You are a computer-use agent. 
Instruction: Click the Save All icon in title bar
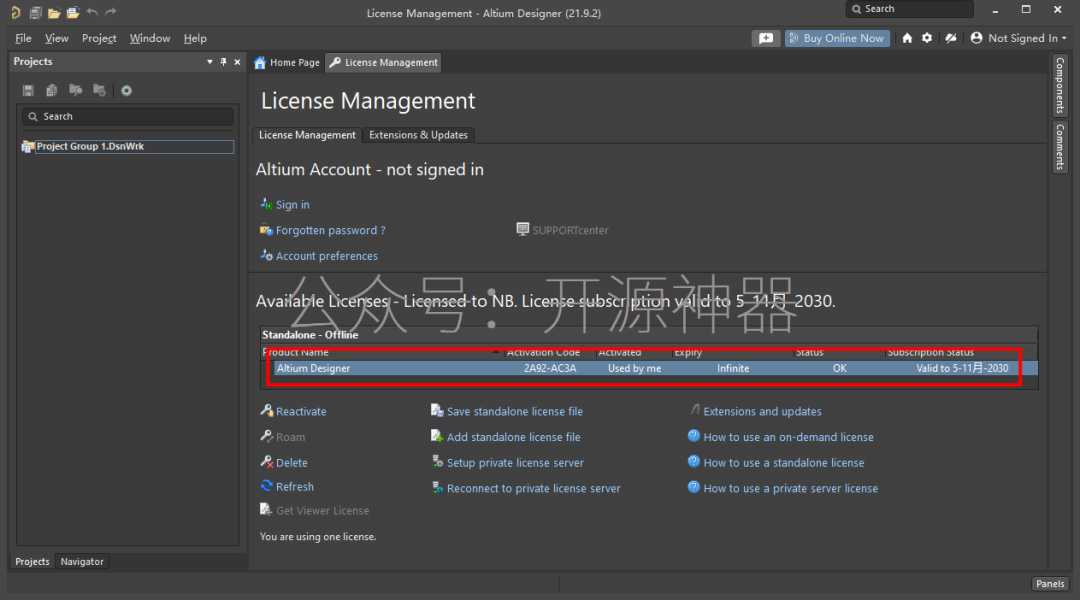coord(35,12)
